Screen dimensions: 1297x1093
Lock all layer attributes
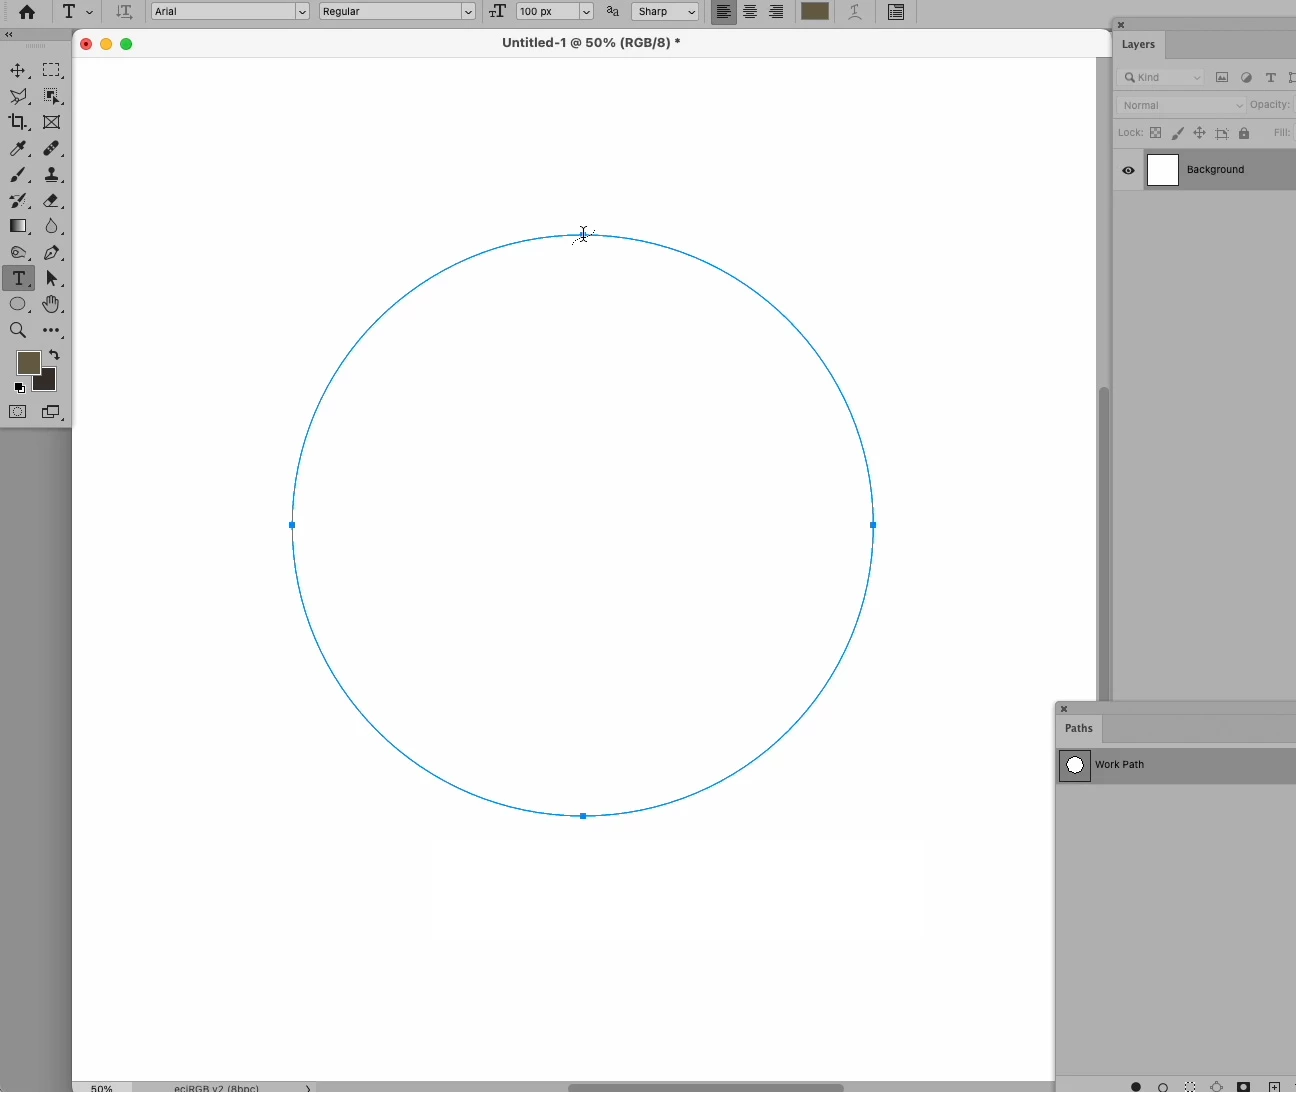[x=1245, y=134]
